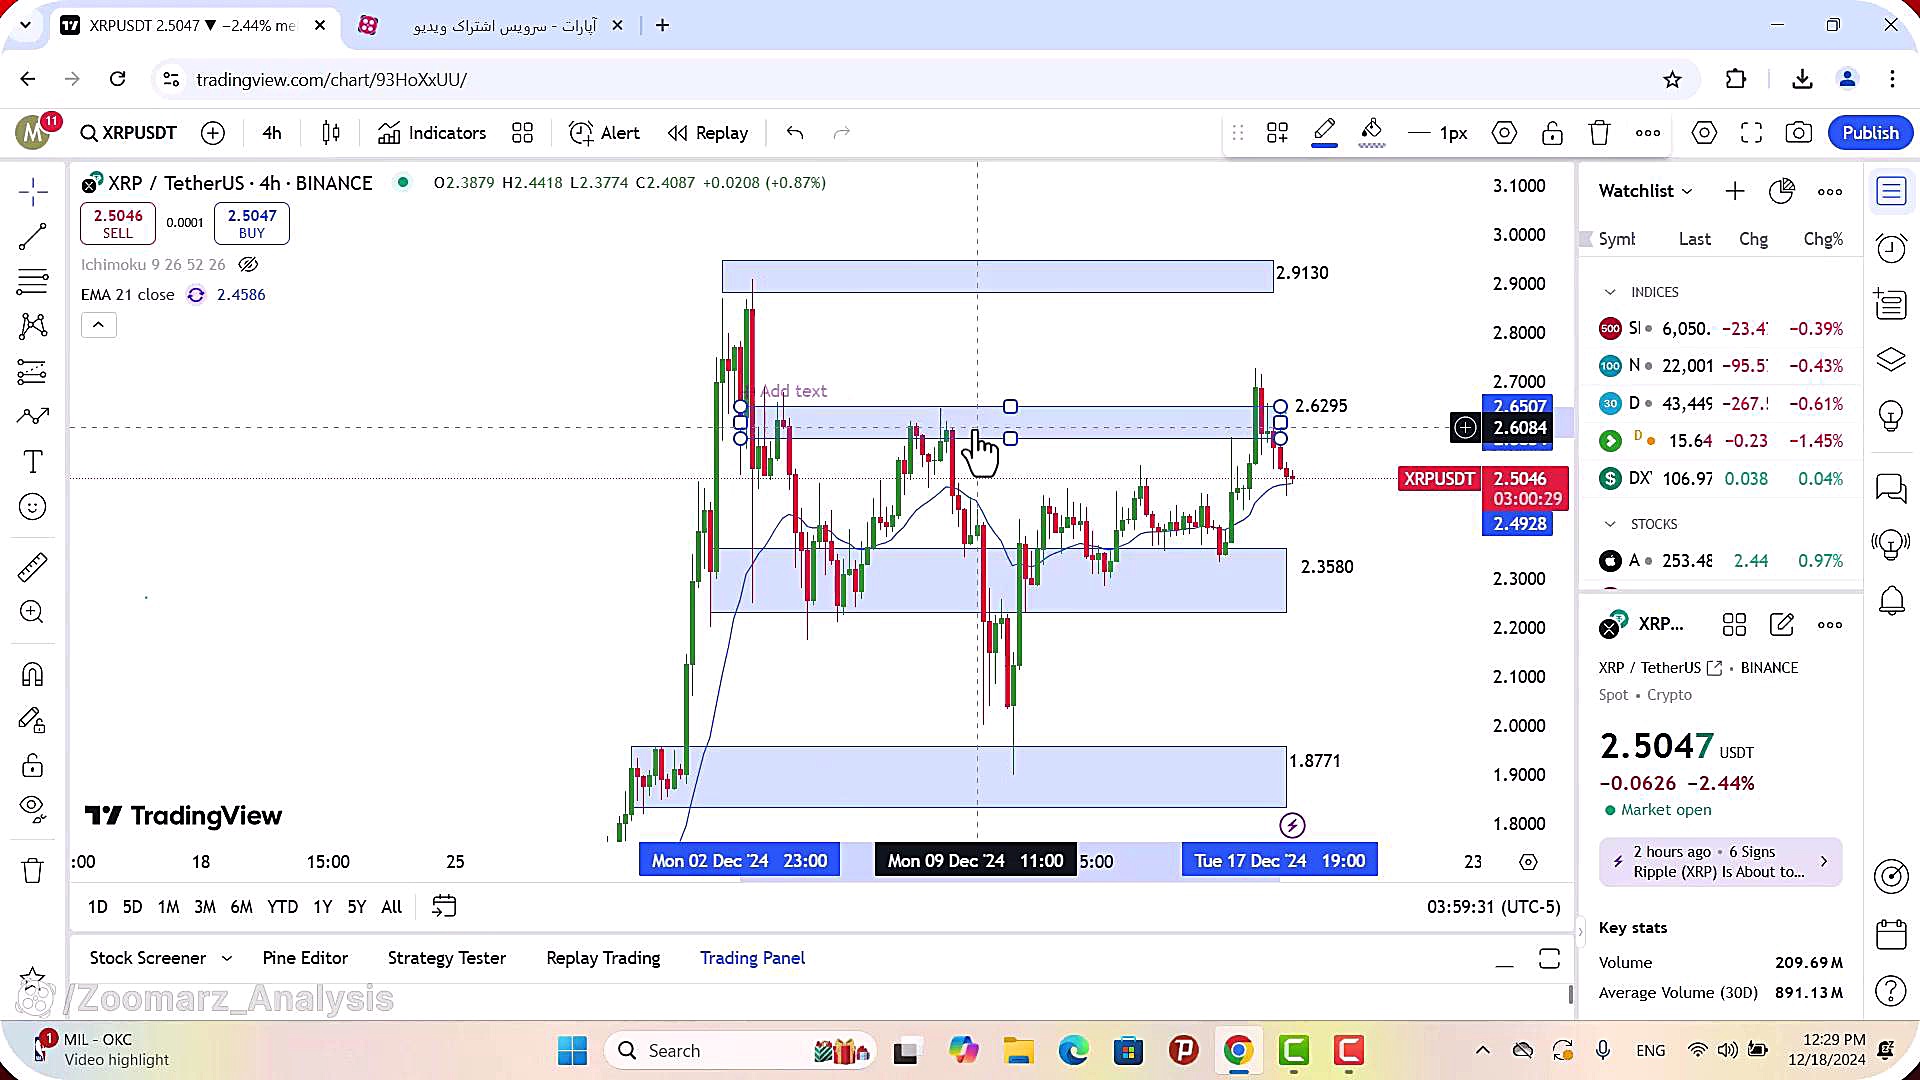Open the emoji icons tool

[32, 507]
